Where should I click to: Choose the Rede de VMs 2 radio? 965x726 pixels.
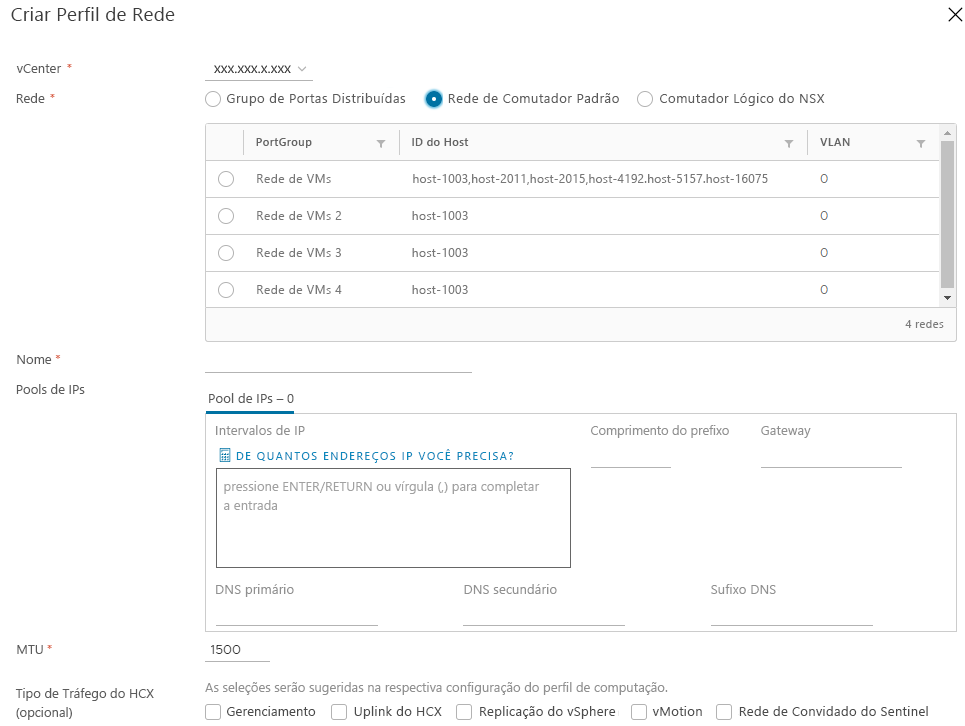(x=226, y=216)
